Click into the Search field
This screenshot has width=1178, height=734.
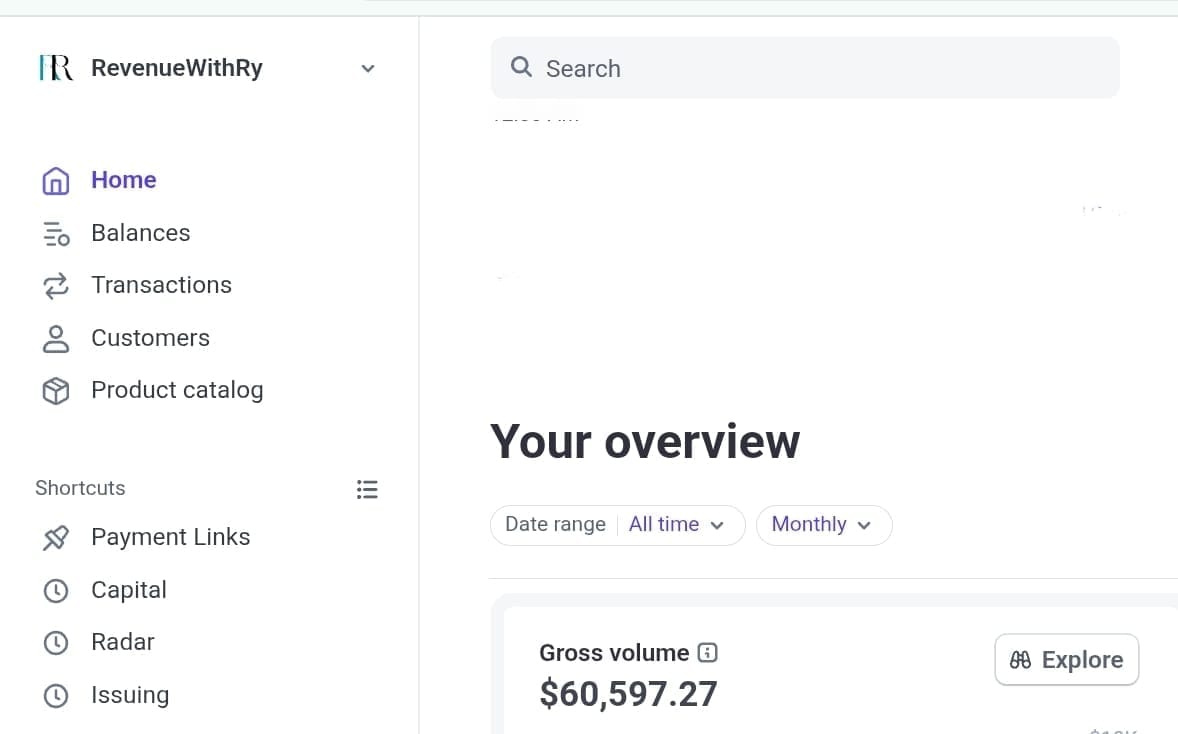[x=805, y=68]
